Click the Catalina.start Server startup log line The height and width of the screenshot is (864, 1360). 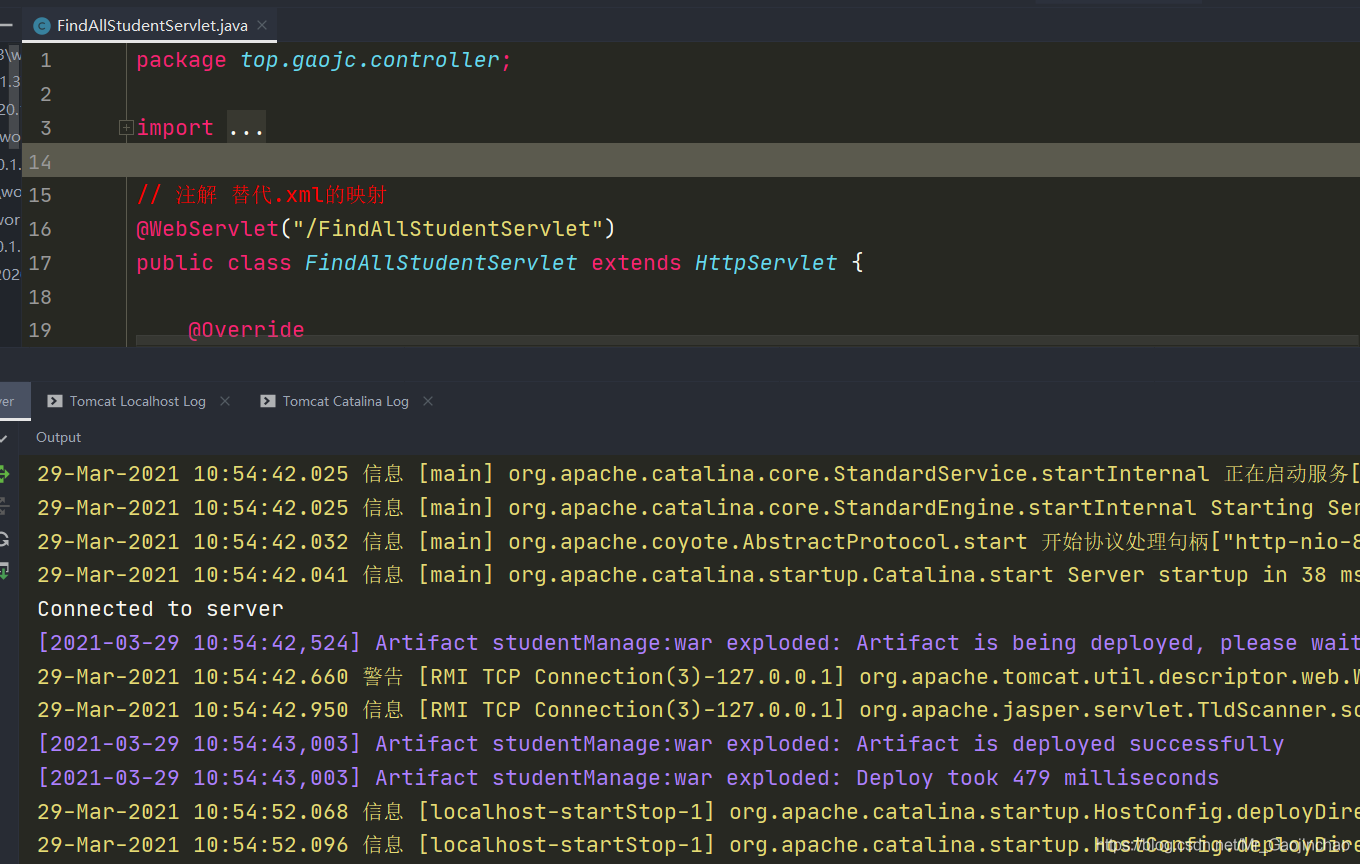pyautogui.click(x=698, y=575)
